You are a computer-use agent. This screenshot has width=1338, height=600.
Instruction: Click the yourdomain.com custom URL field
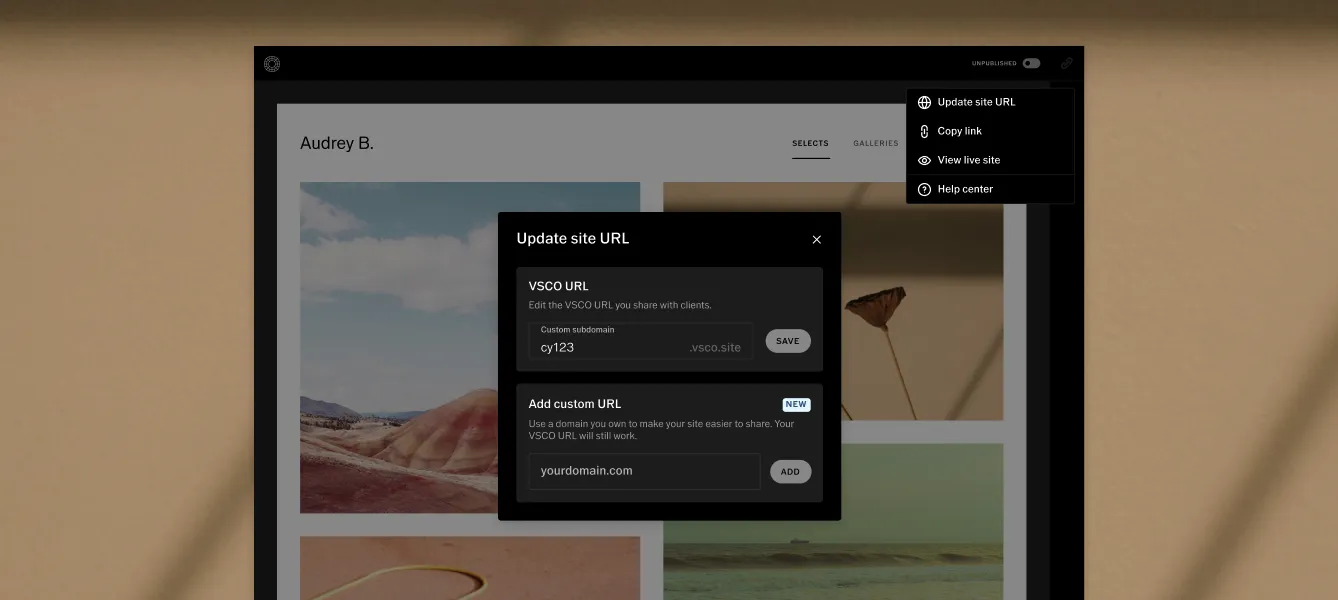(x=644, y=471)
